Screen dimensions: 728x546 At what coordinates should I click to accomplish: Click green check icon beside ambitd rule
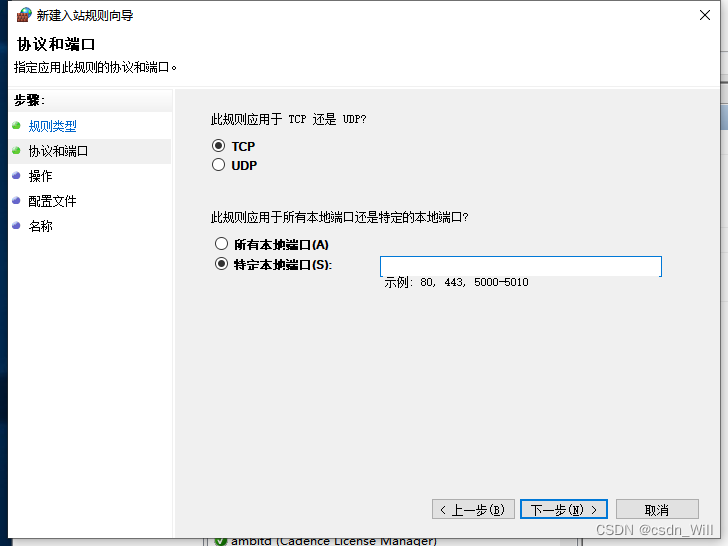pos(221,541)
